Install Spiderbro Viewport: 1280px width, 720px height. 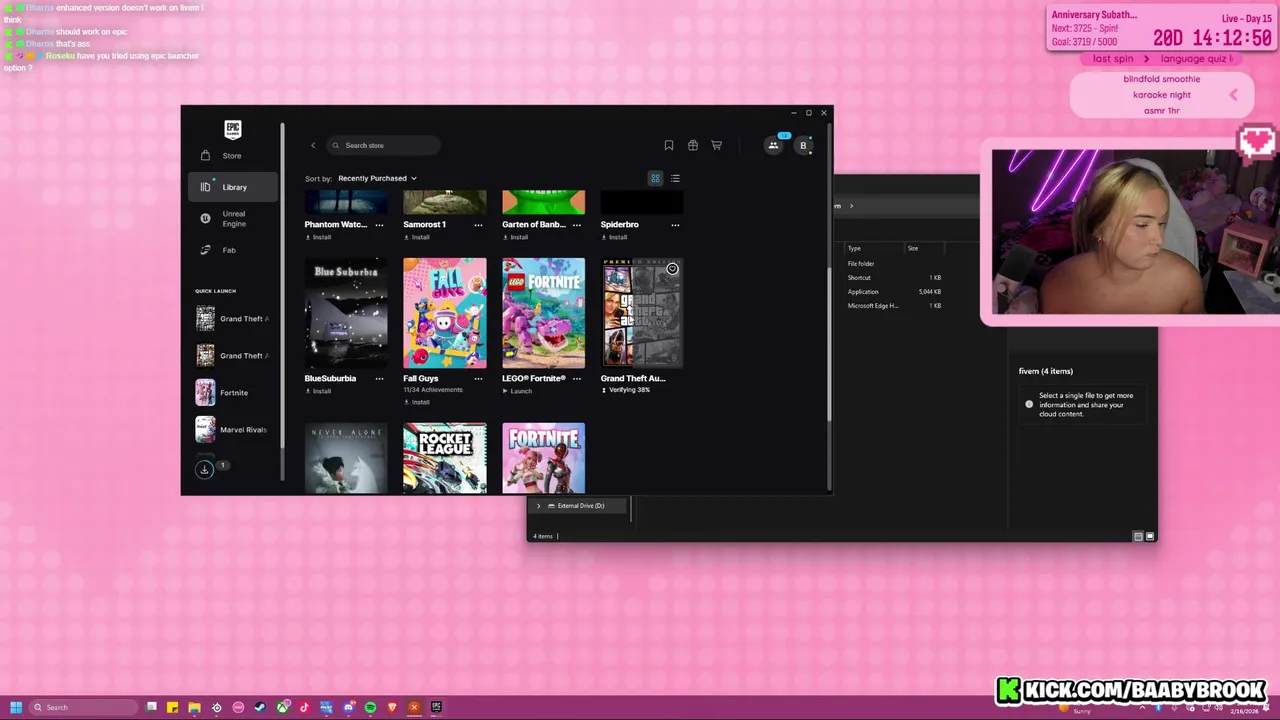(x=614, y=238)
